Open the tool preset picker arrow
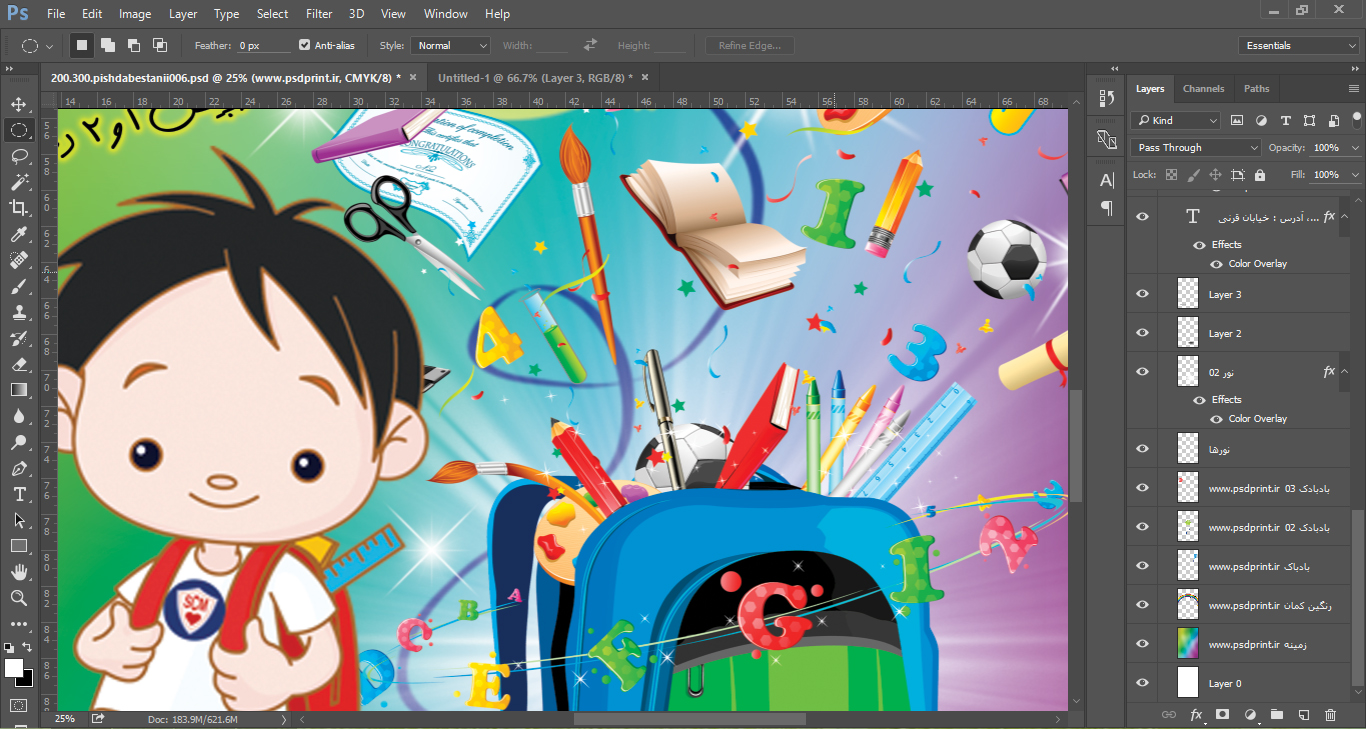This screenshot has width=1366, height=729. 50,46
